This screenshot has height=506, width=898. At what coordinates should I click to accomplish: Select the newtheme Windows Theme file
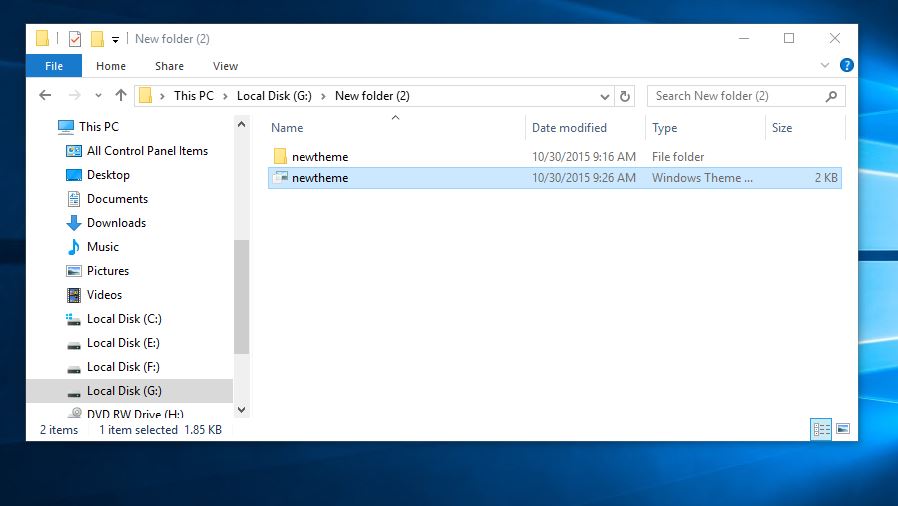554,178
